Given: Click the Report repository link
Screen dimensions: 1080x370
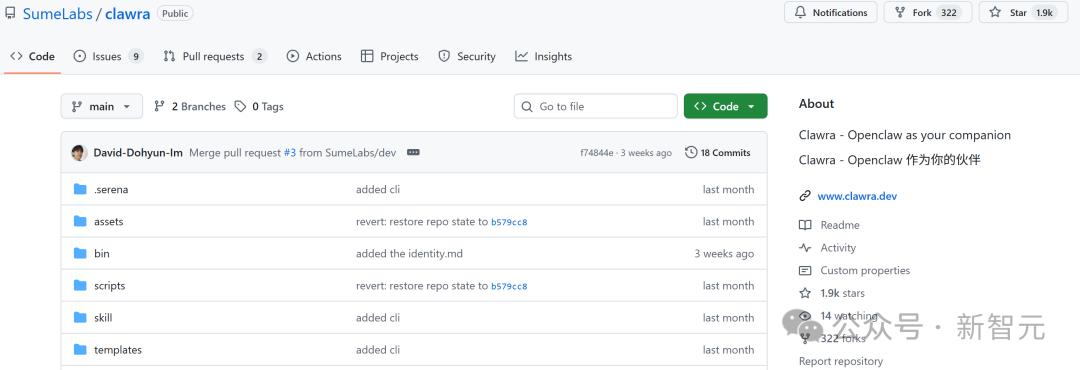Looking at the screenshot, I should (x=840, y=361).
